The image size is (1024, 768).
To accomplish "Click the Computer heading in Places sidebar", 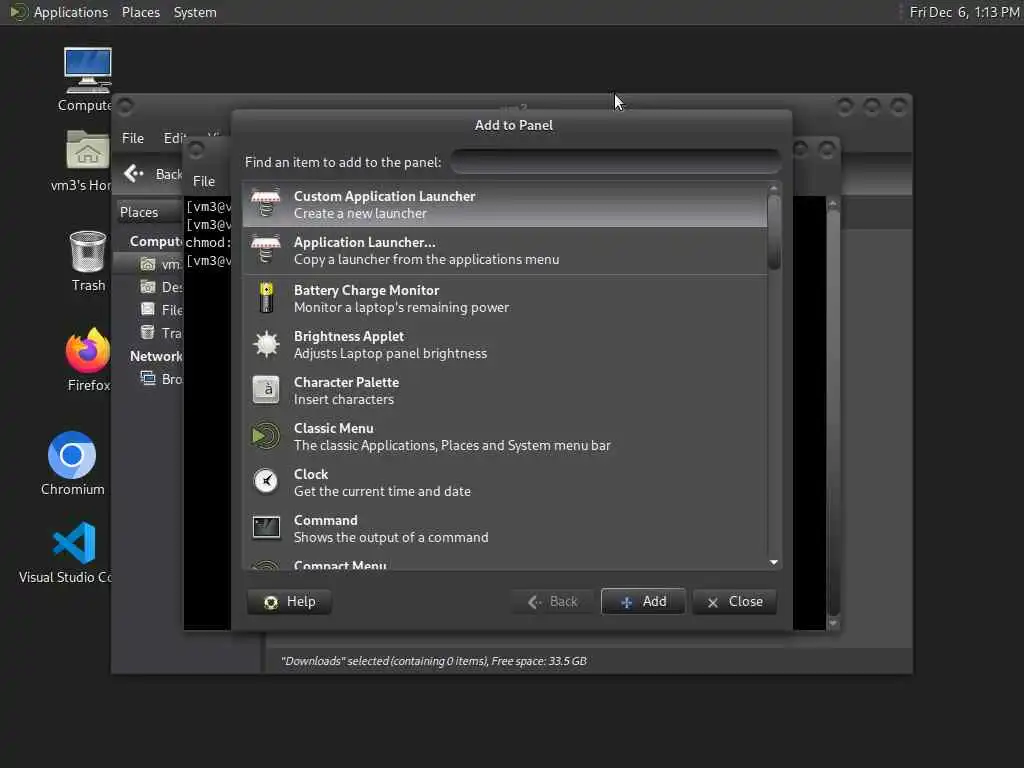I will pos(155,241).
